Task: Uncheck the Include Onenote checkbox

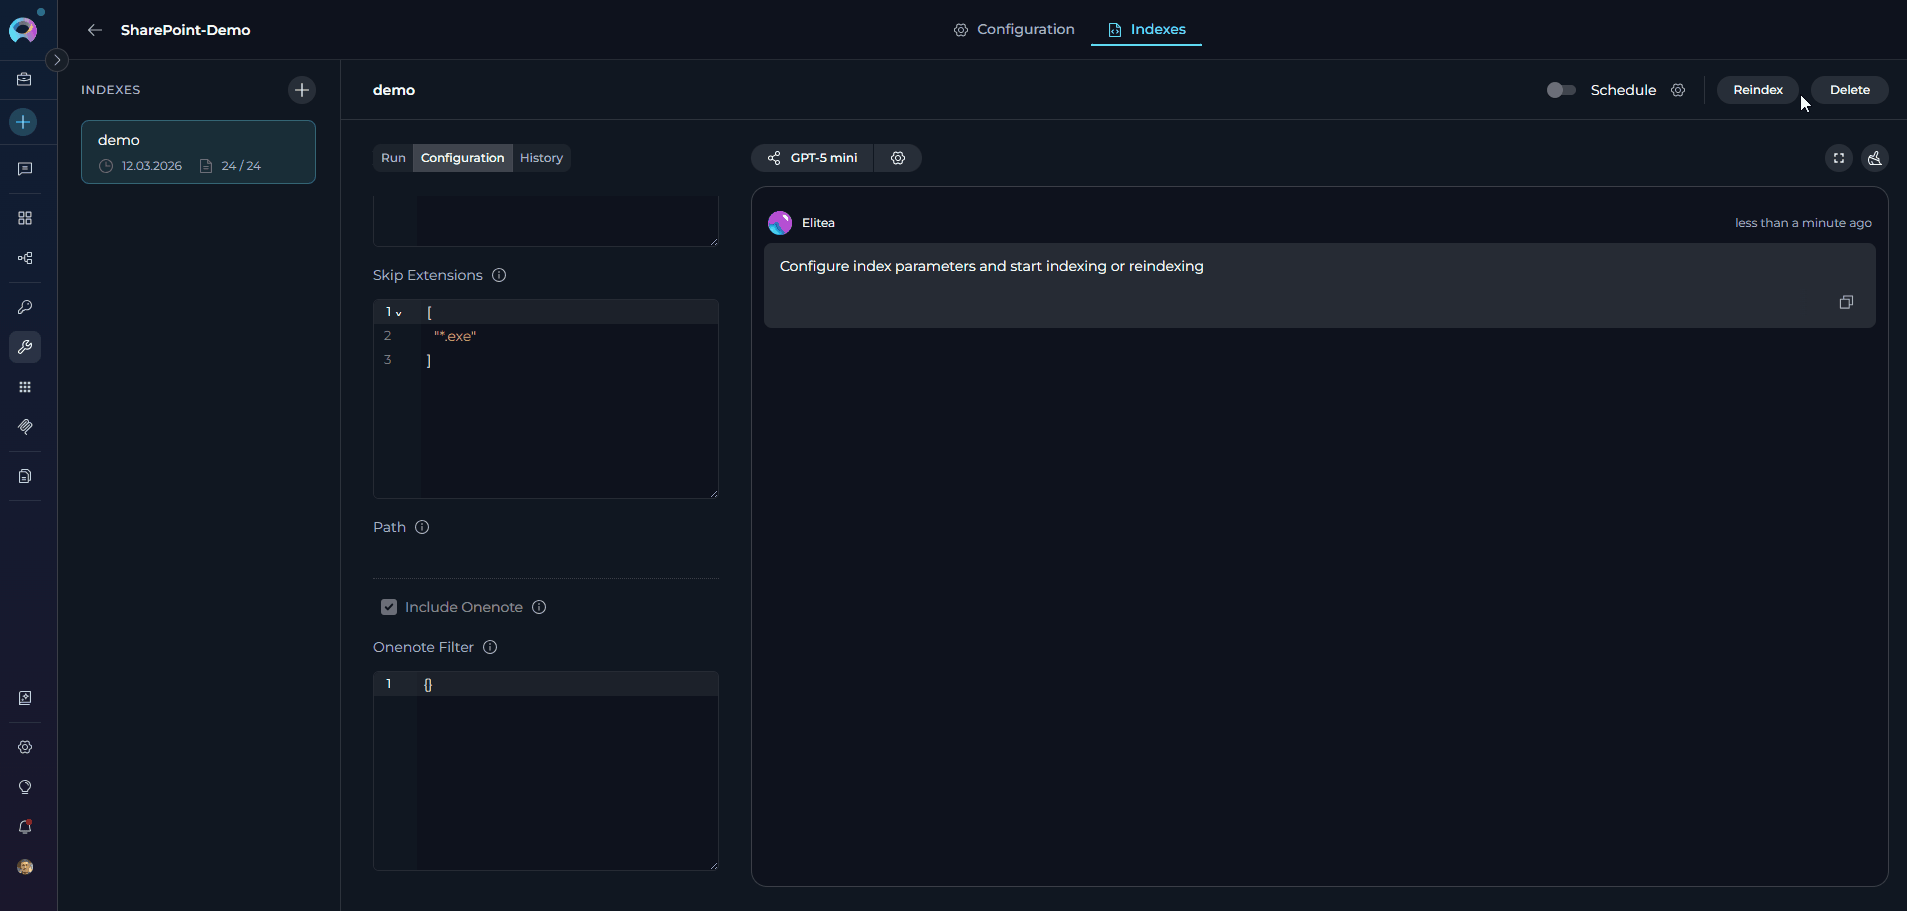Action: tap(389, 607)
